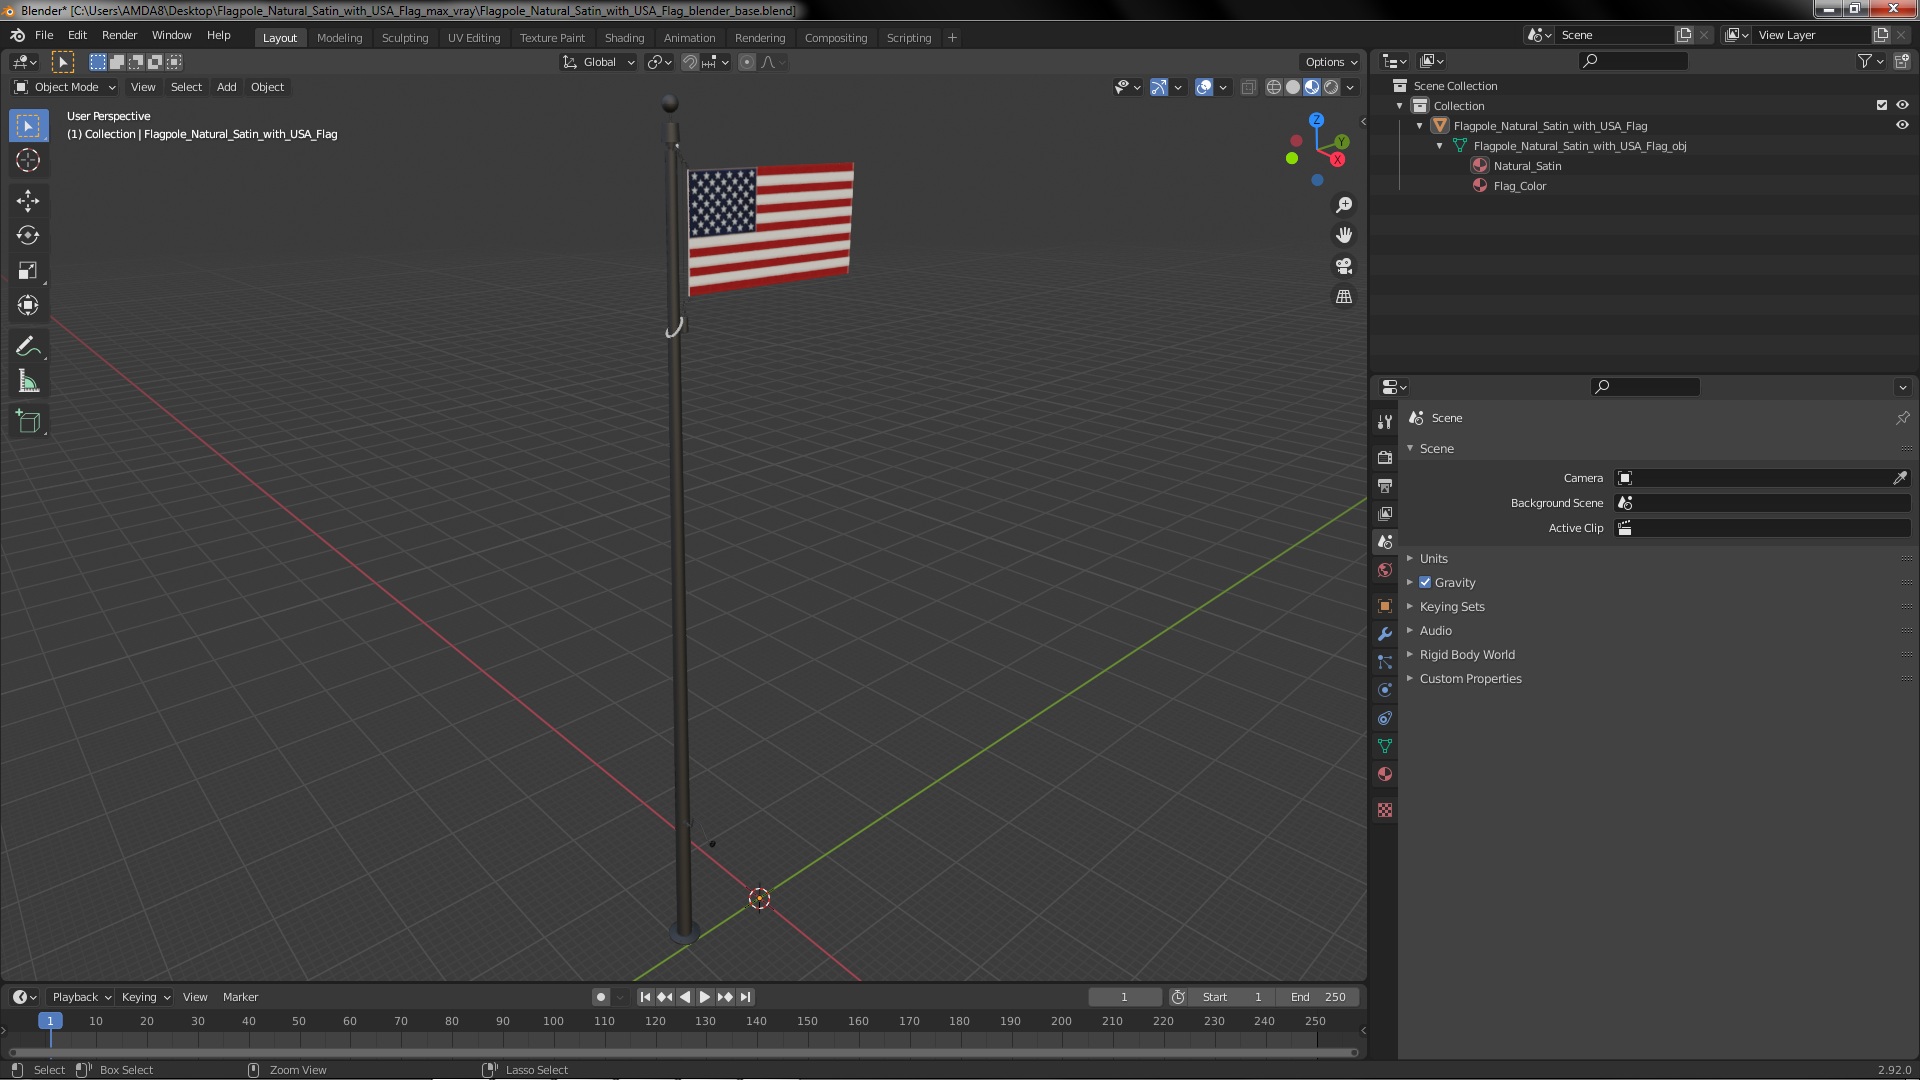The height and width of the screenshot is (1080, 1920).
Task: Click the Options button in viewport header
Action: click(x=1330, y=62)
